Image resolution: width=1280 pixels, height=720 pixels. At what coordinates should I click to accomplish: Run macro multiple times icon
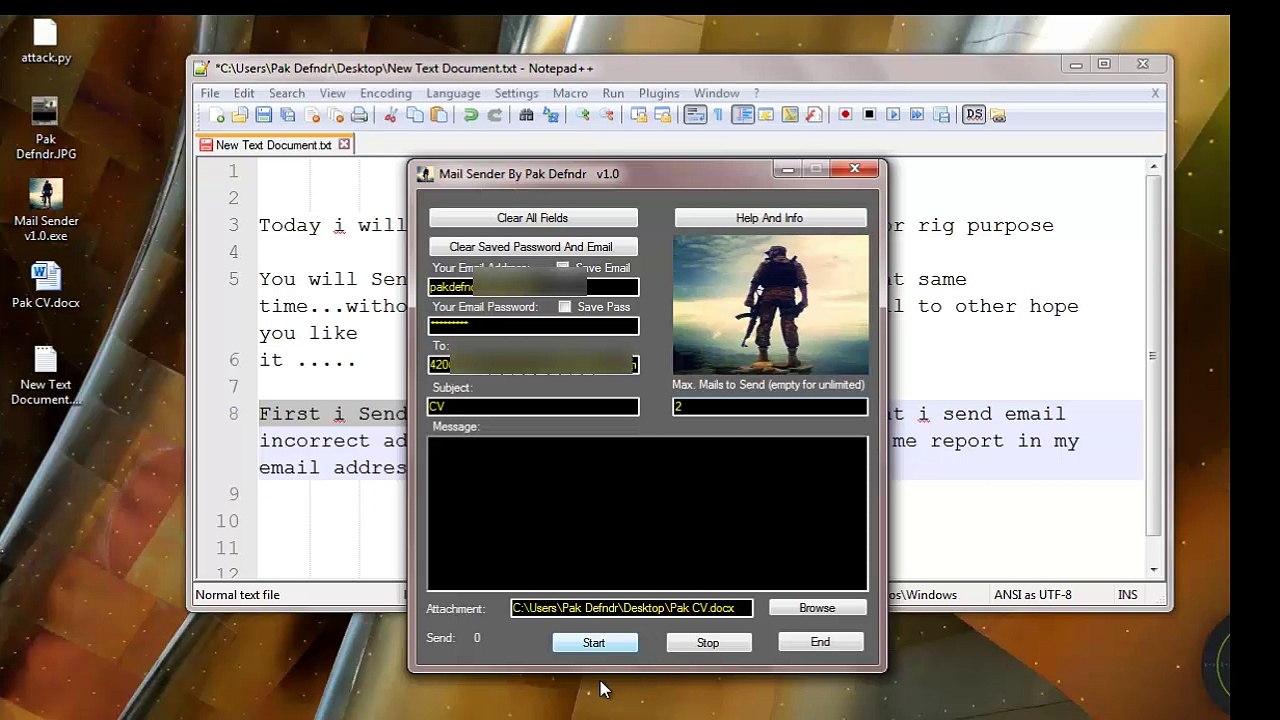tap(917, 115)
